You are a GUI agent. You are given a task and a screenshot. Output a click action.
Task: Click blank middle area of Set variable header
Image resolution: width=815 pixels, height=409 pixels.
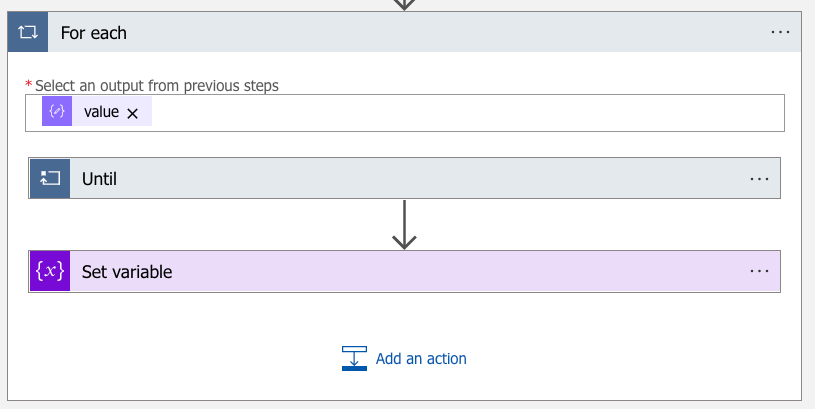(450, 271)
